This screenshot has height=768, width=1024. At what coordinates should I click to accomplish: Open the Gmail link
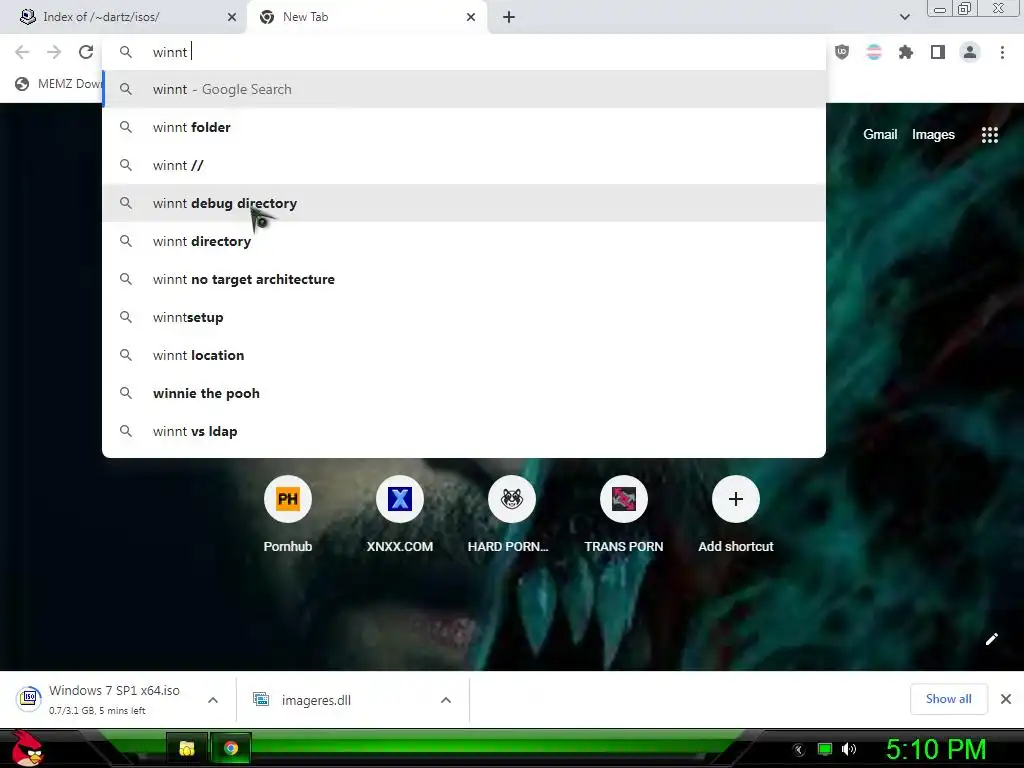point(880,135)
